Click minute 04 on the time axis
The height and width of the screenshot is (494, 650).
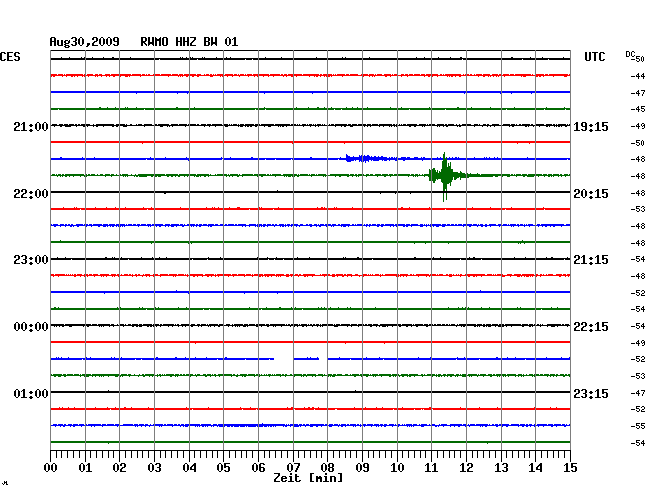pyautogui.click(x=189, y=468)
